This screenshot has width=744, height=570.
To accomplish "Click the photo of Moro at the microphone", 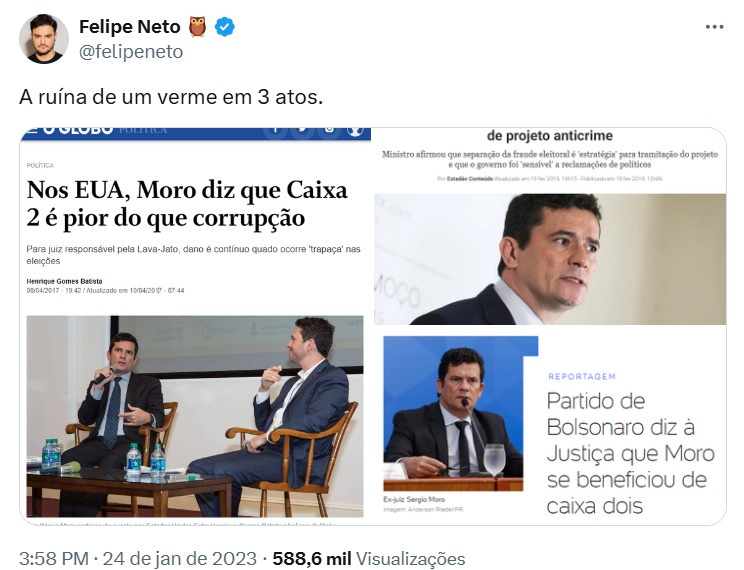I will pos(453,413).
